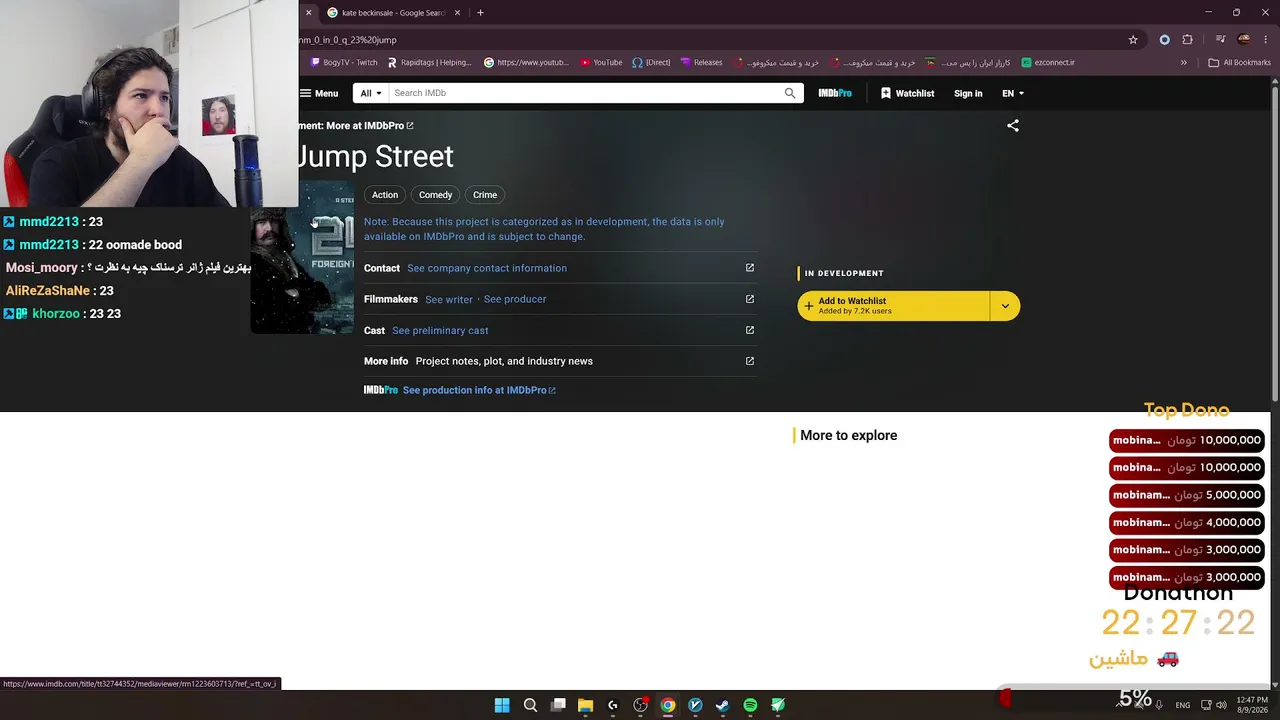Click the ENG language indicator in system tray
Viewport: 1280px width, 720px height.
click(x=1182, y=705)
